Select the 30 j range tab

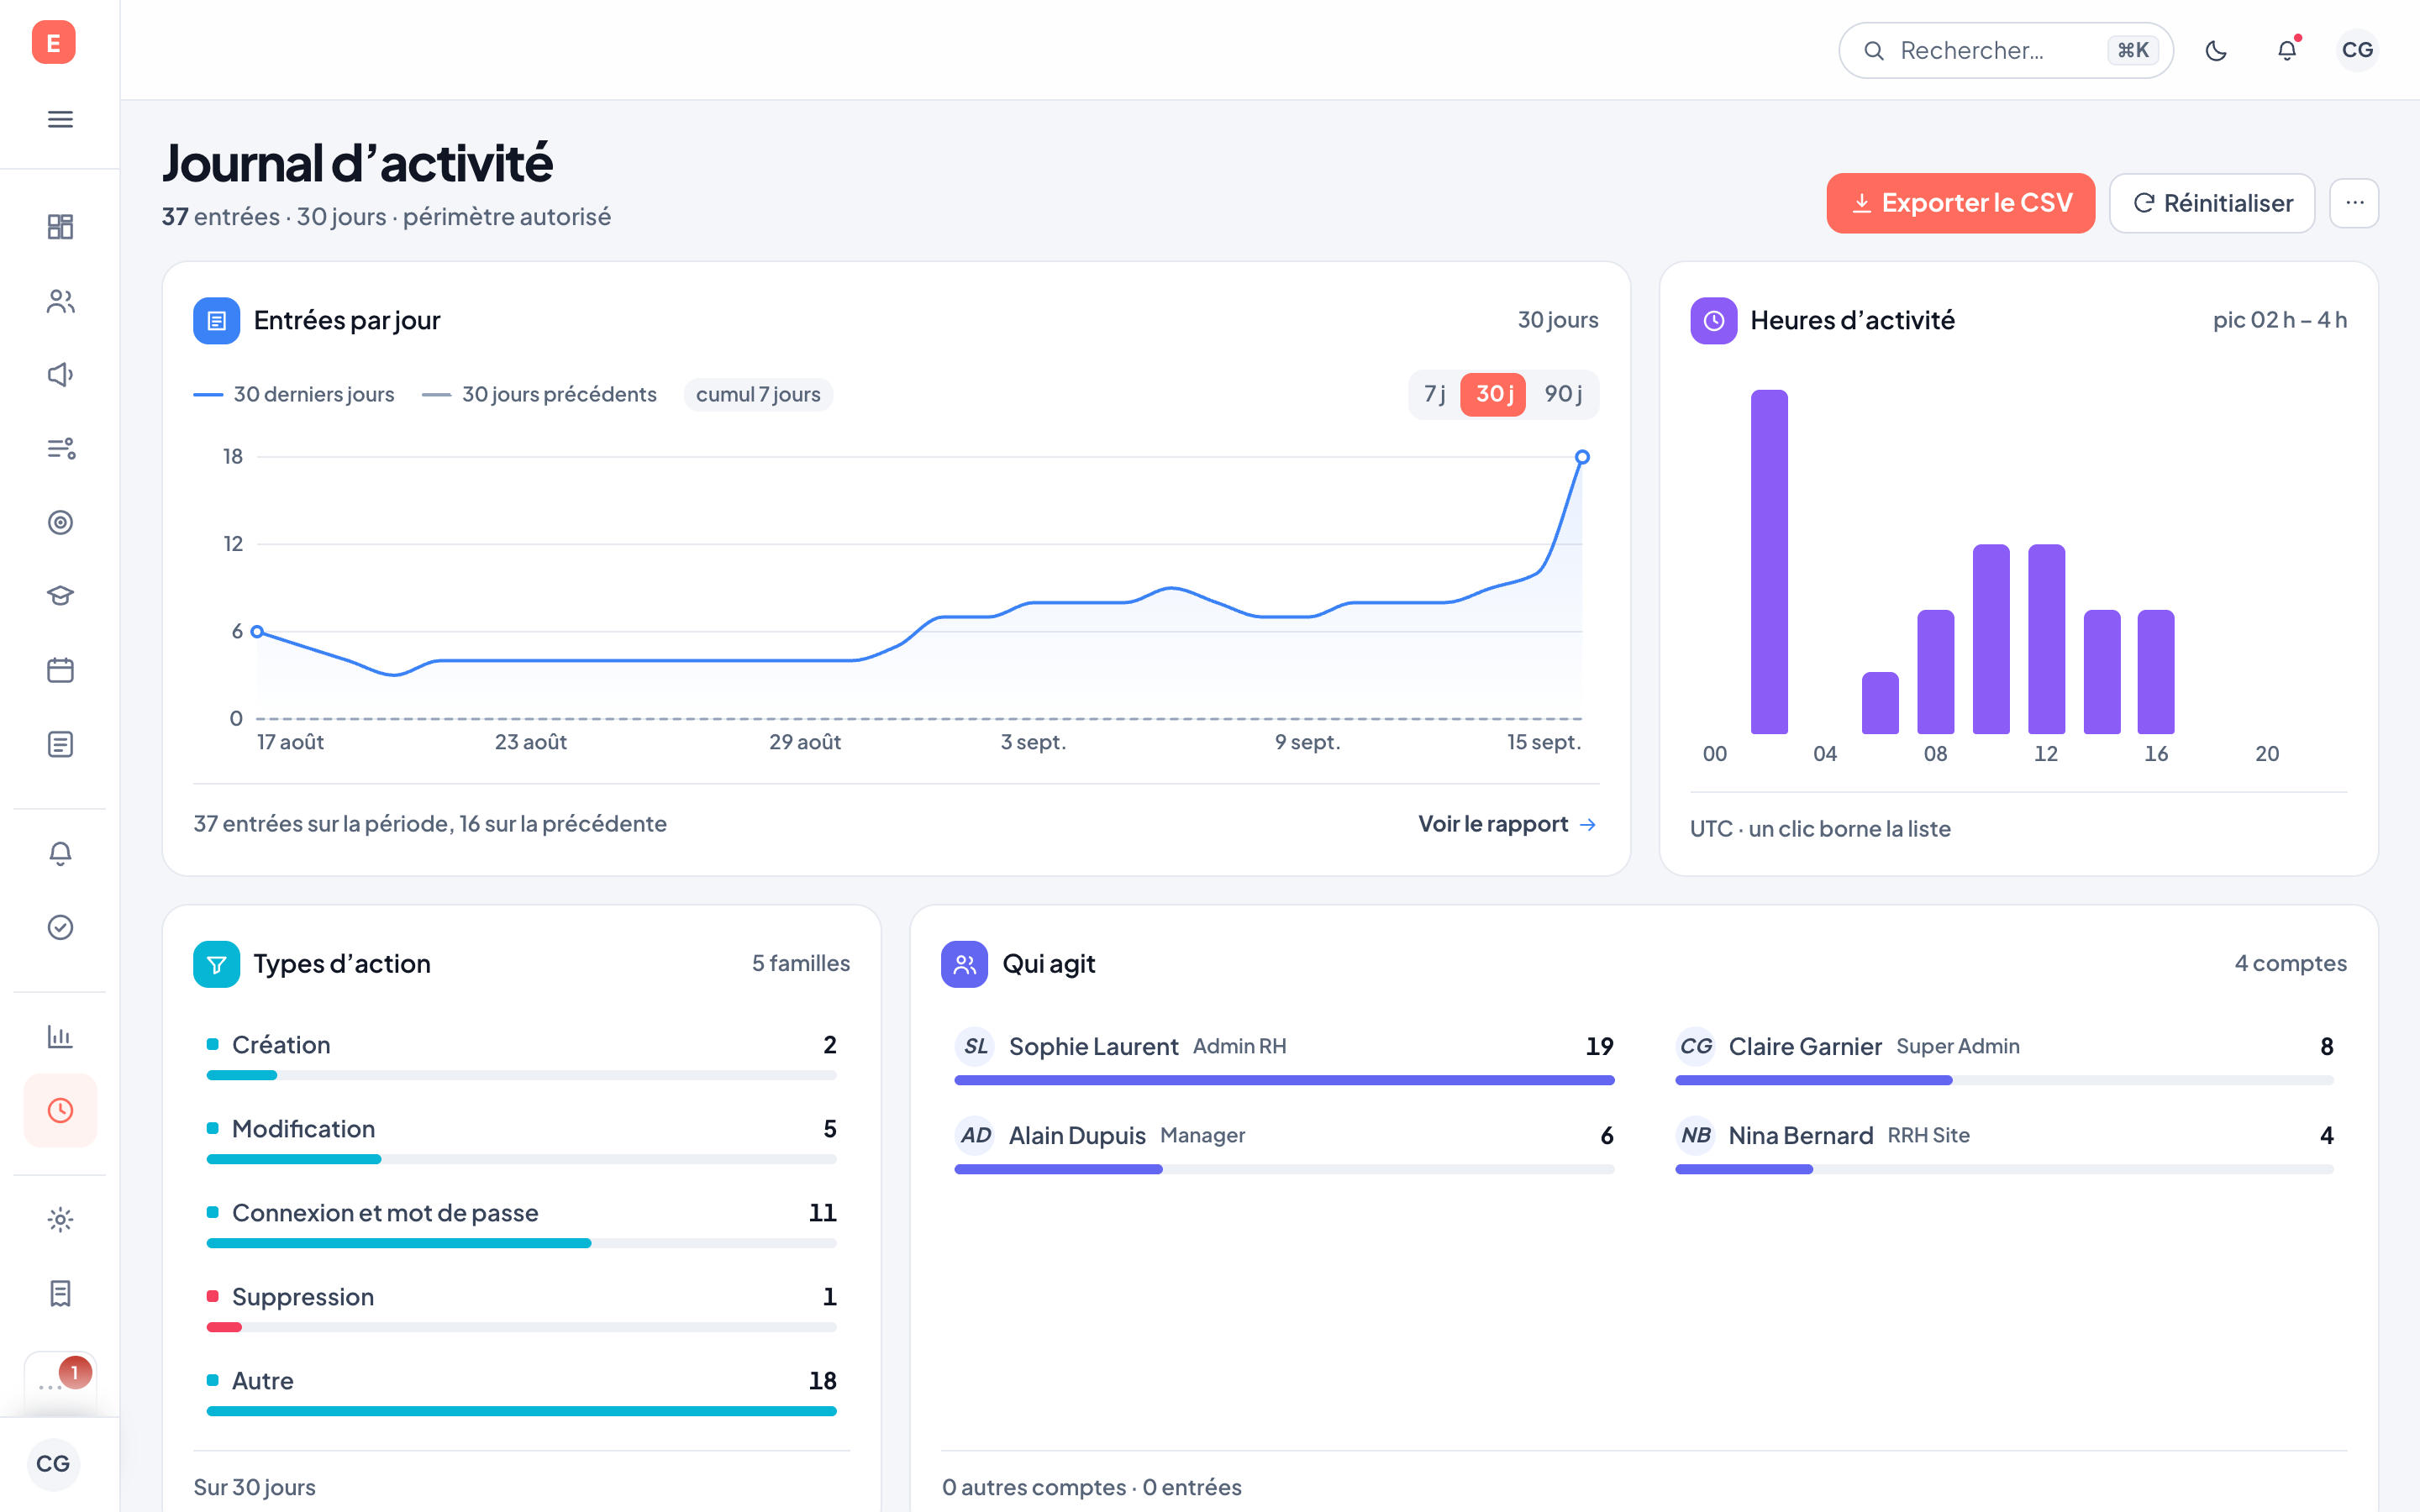pos(1493,394)
